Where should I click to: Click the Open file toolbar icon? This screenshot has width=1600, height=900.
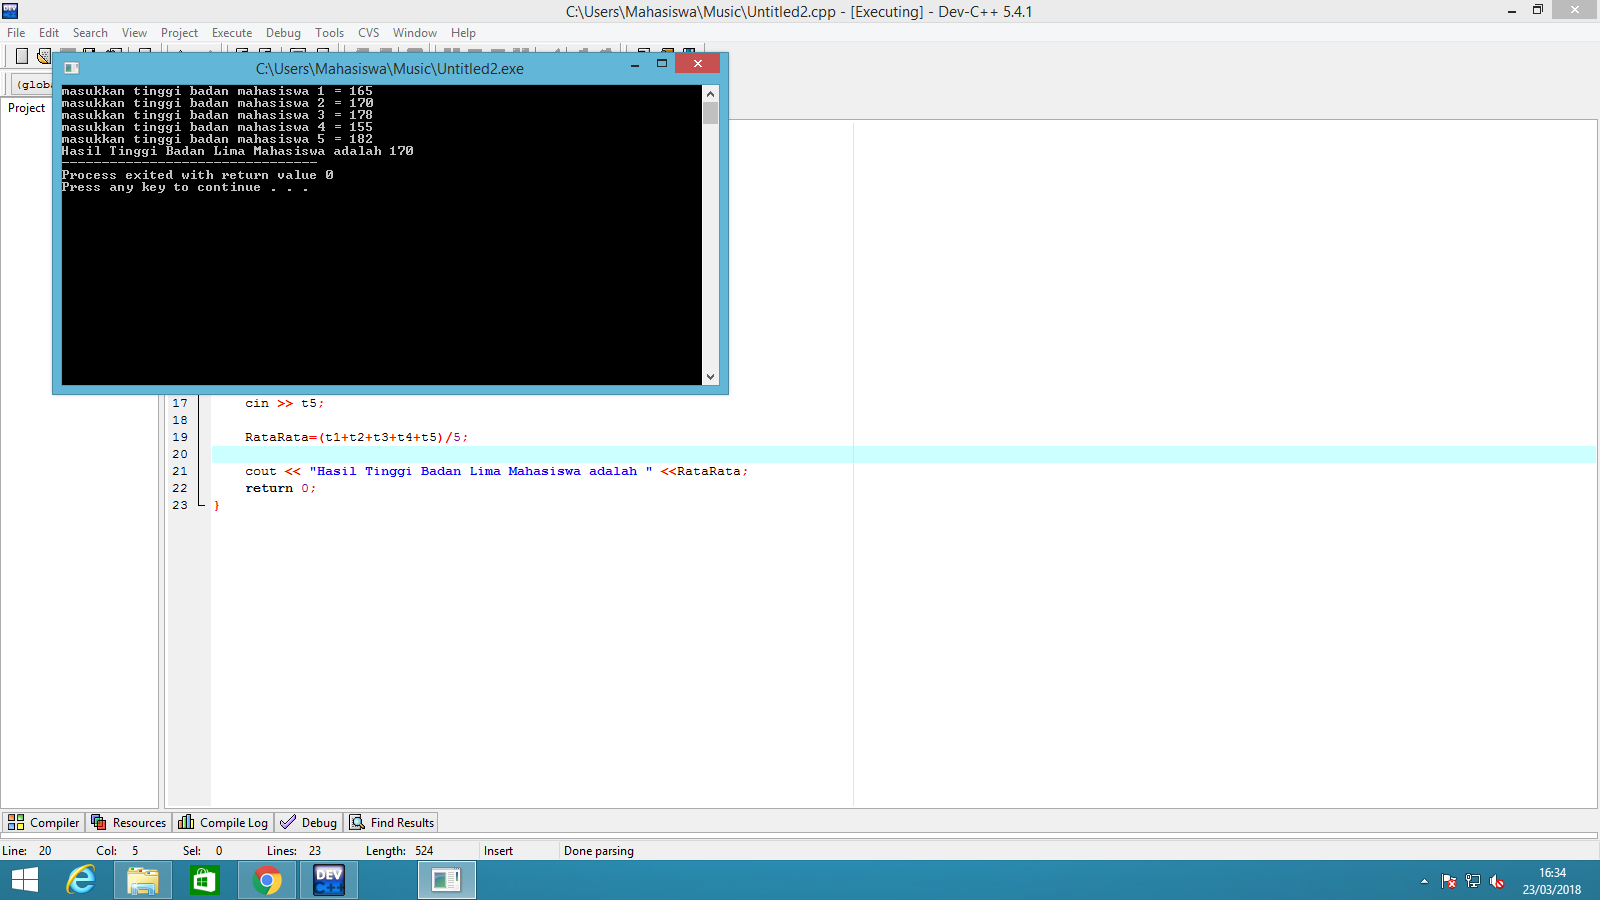coord(43,56)
